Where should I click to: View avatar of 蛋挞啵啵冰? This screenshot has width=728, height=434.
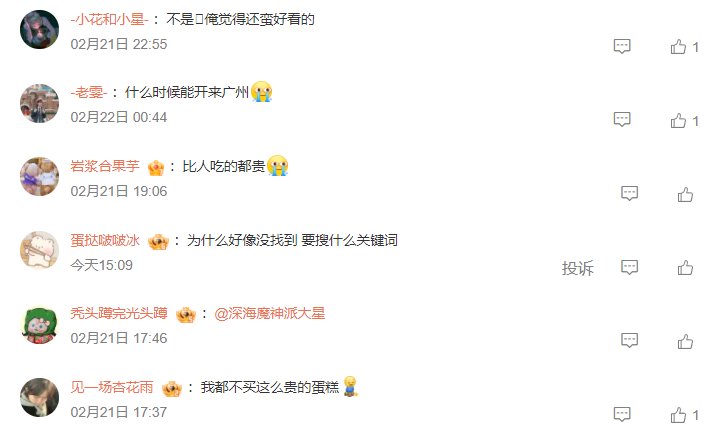pos(39,250)
